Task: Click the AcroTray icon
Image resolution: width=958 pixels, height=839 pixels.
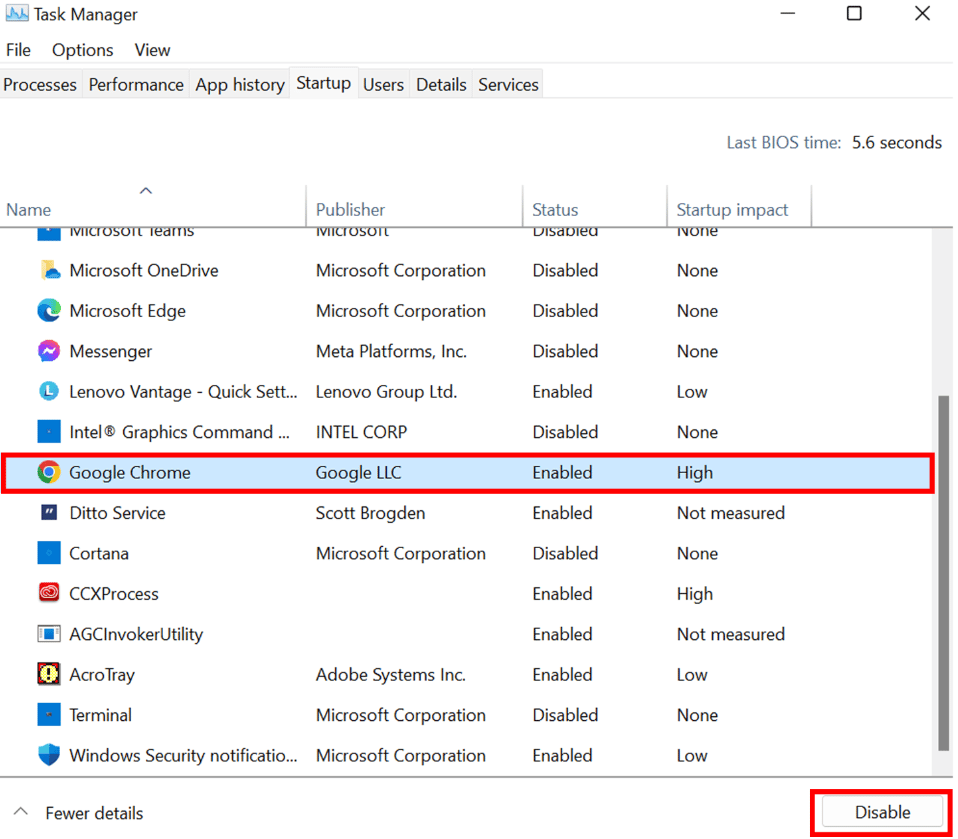Action: click(x=49, y=674)
